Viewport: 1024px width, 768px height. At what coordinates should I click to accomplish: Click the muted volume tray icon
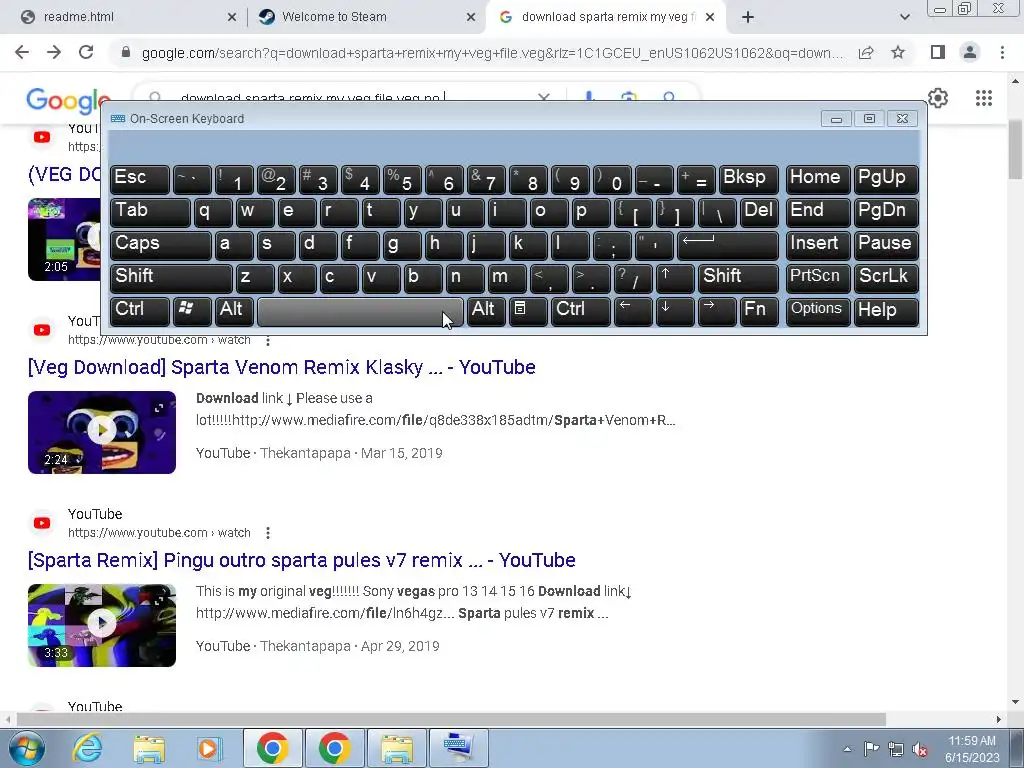pos(920,749)
